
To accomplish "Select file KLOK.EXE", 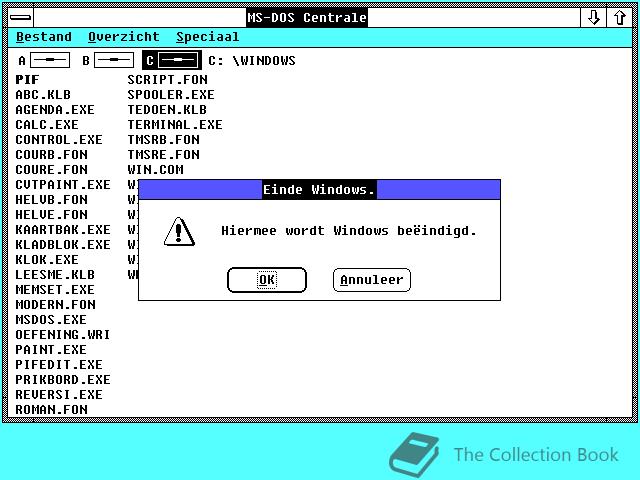I will (47, 260).
